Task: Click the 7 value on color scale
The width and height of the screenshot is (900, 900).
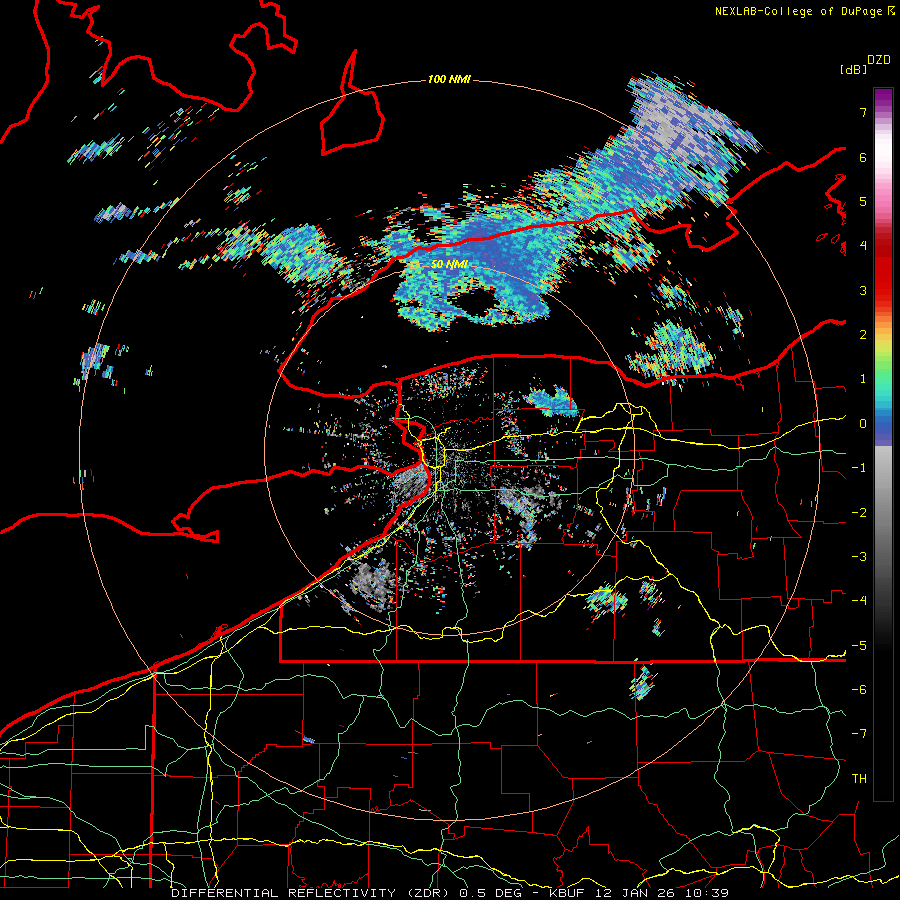Action: (863, 112)
